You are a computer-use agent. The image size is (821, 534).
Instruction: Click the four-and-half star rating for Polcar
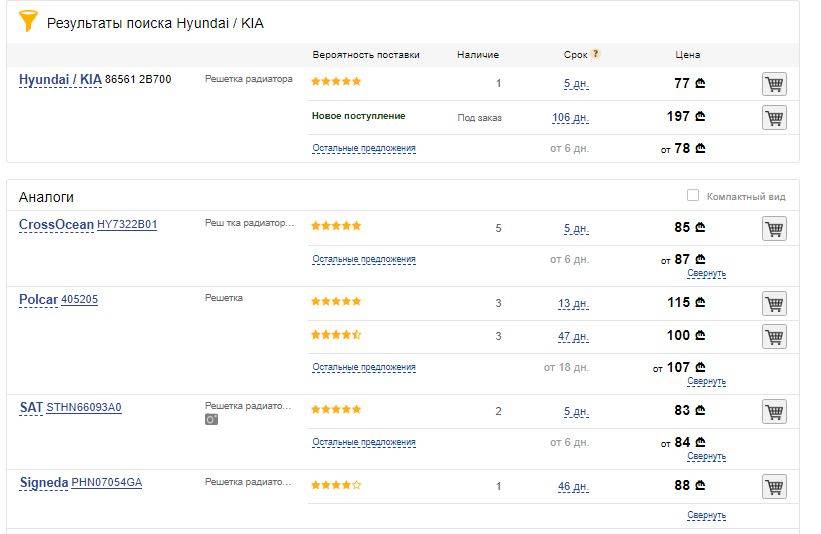[336, 335]
